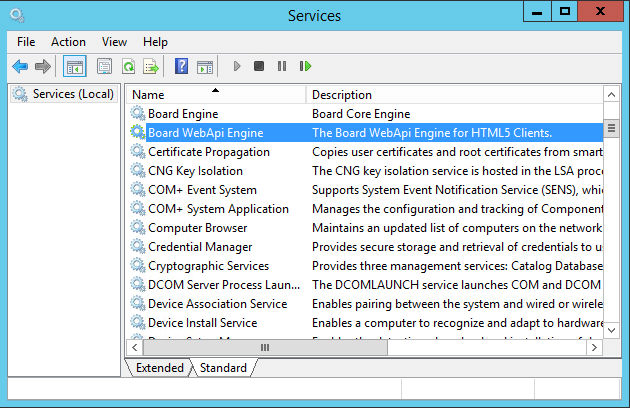Select the Device Install Service name
630x408 pixels.
coord(202,323)
